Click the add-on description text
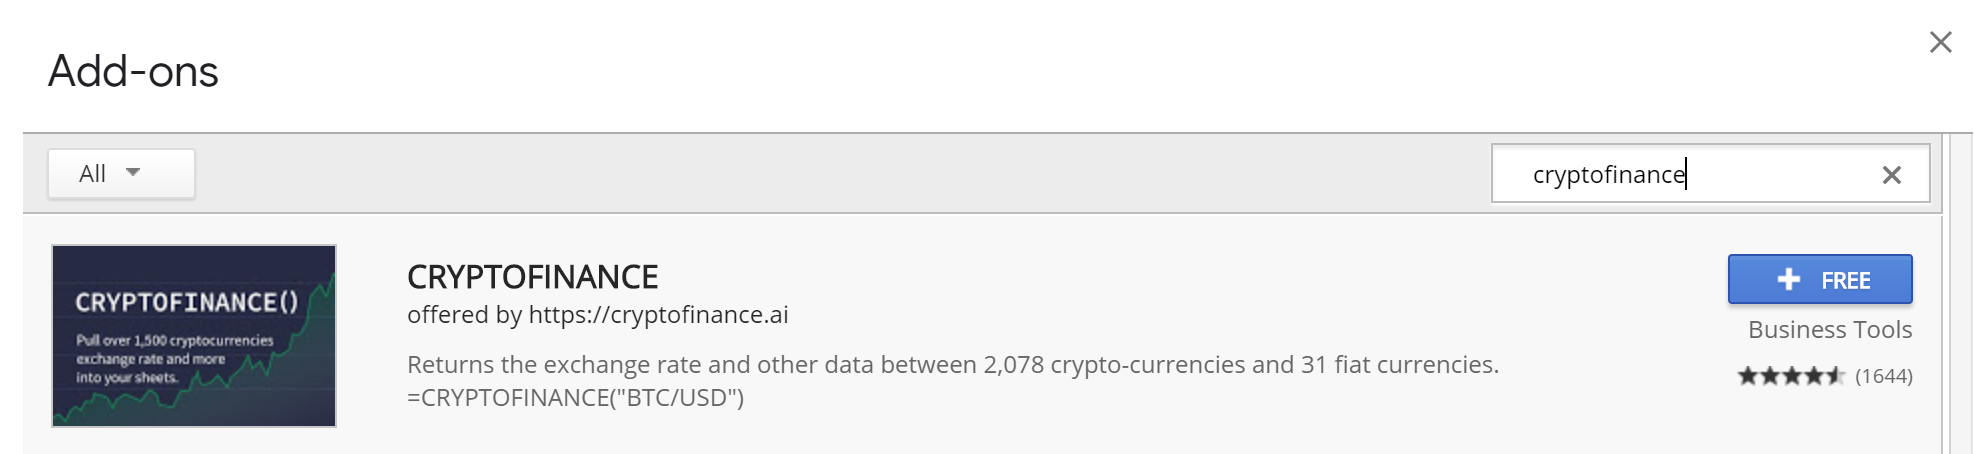The width and height of the screenshot is (1974, 454). [952, 365]
